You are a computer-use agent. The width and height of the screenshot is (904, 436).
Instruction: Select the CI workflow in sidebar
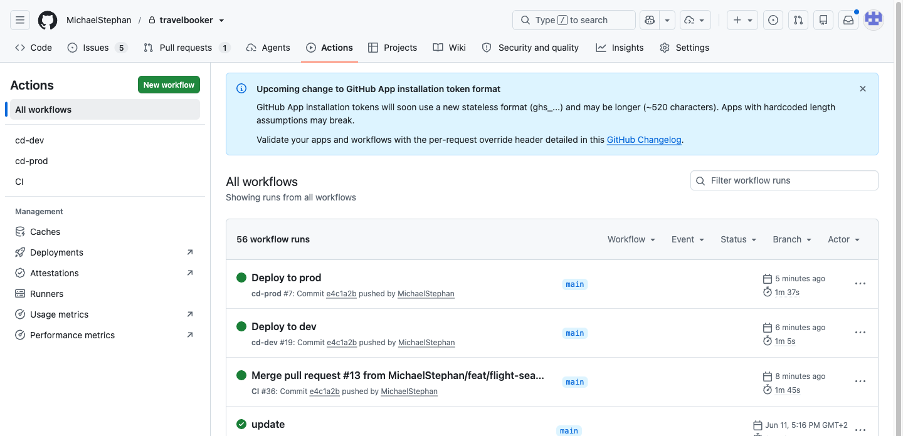pos(105,182)
